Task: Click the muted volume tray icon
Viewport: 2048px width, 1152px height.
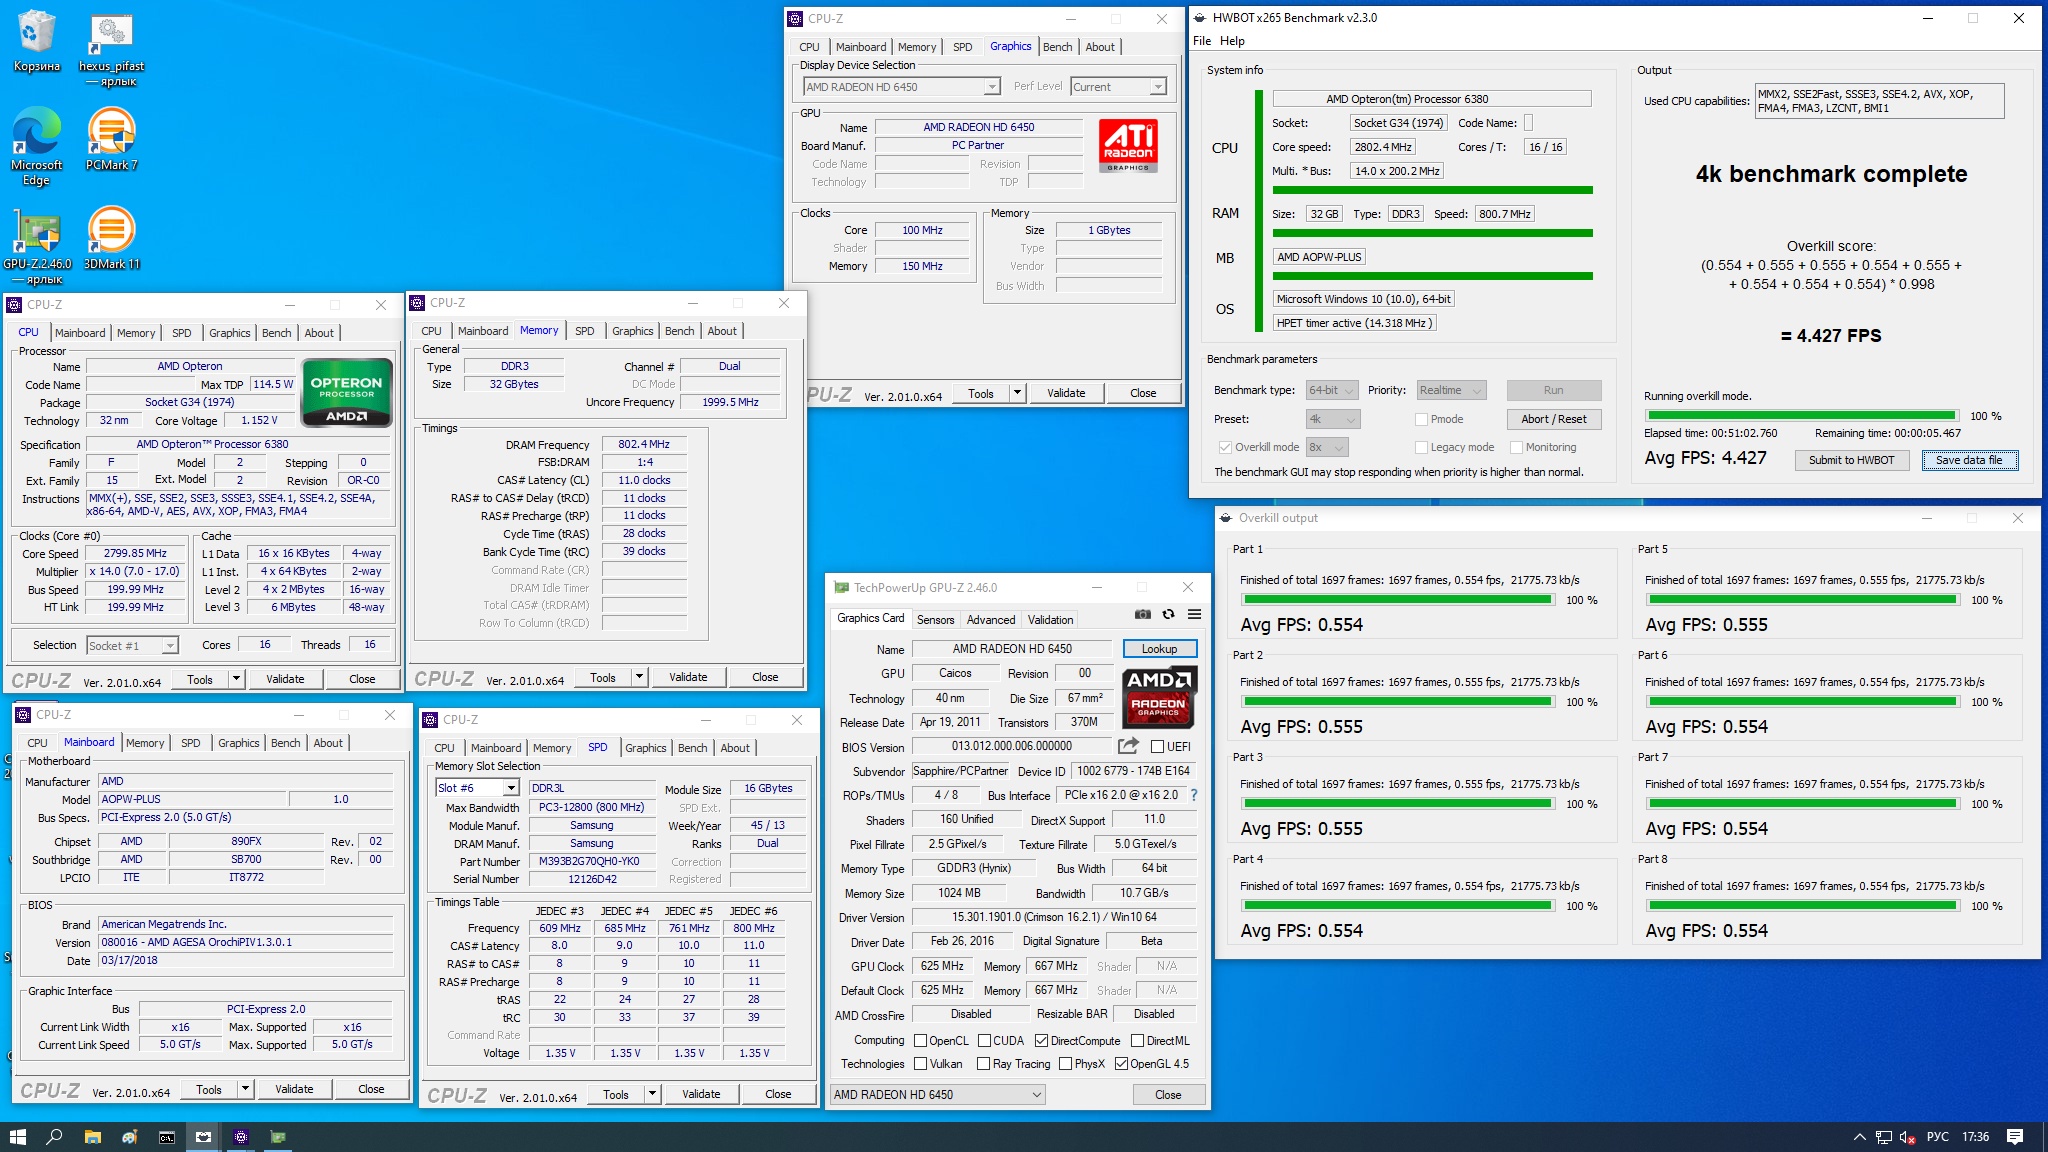Action: coord(1908,1137)
